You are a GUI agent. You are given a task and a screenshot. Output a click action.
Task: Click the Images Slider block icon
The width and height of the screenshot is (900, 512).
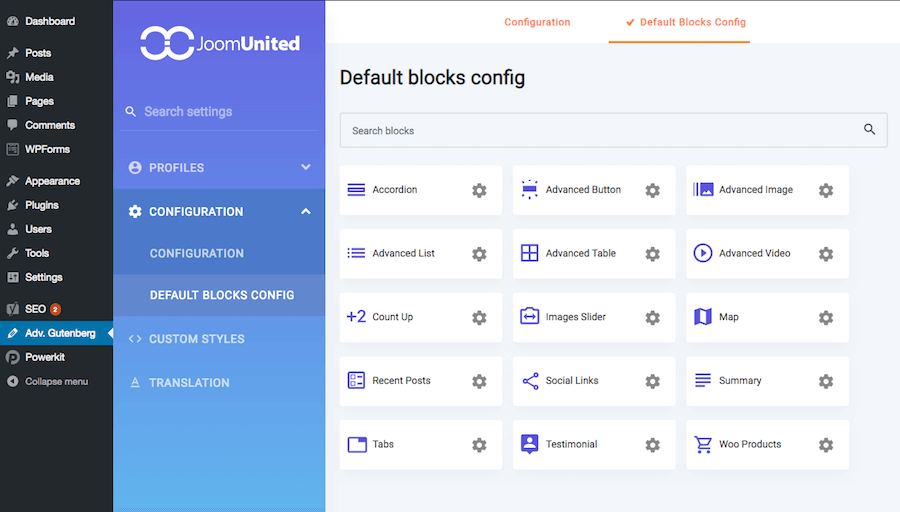(529, 316)
